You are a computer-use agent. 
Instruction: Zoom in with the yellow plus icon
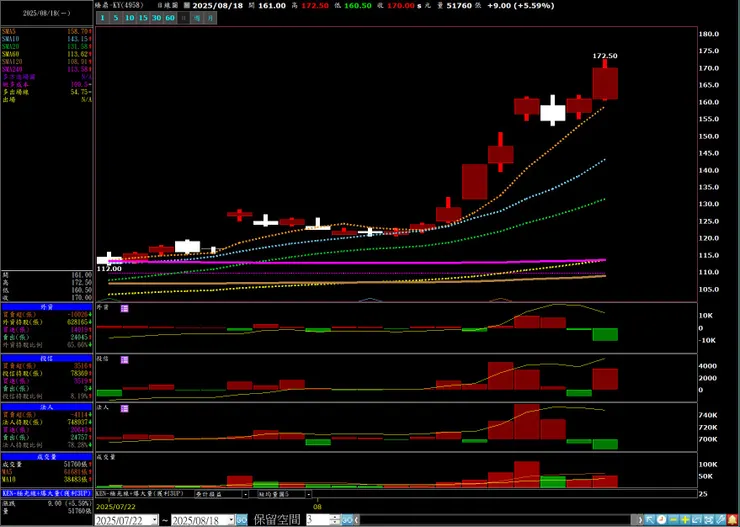[x=685, y=519]
